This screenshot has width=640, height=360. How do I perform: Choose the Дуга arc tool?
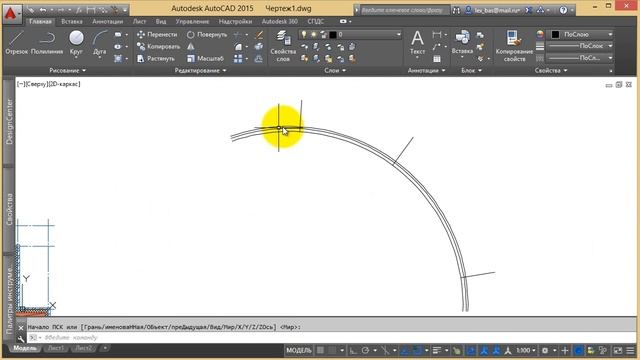coord(100,42)
